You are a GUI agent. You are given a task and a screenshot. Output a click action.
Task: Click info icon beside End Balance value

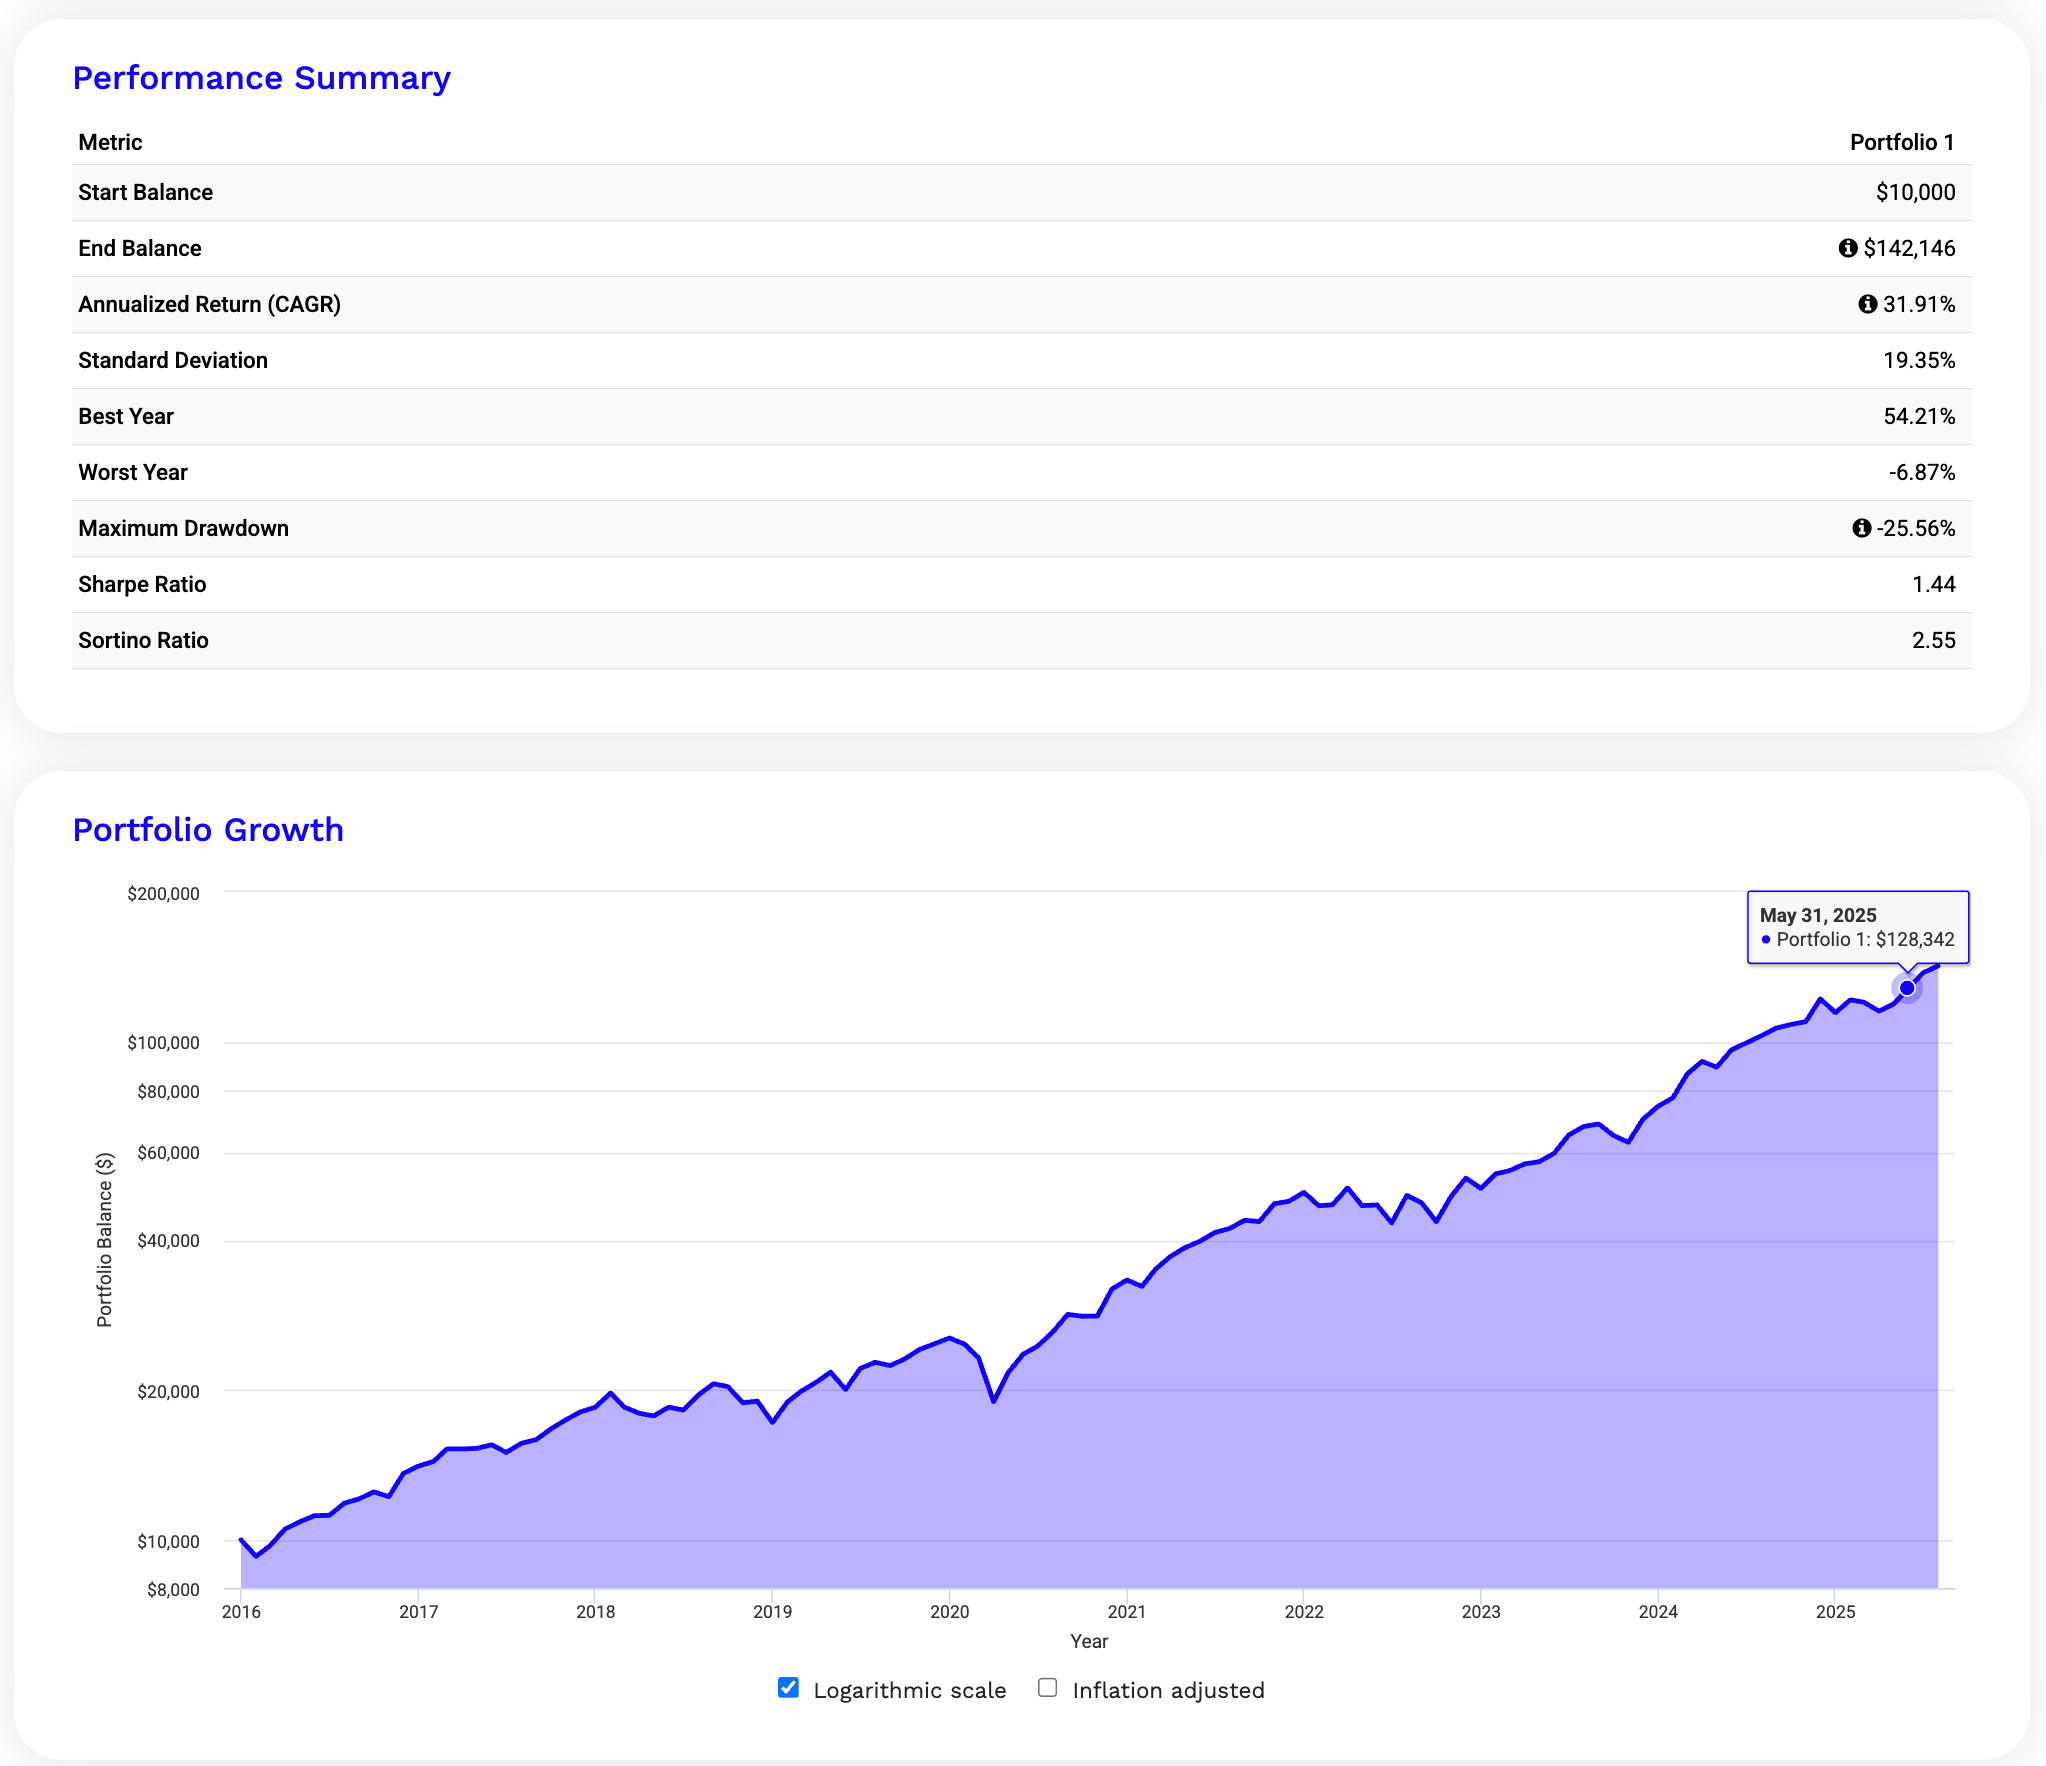point(1847,248)
